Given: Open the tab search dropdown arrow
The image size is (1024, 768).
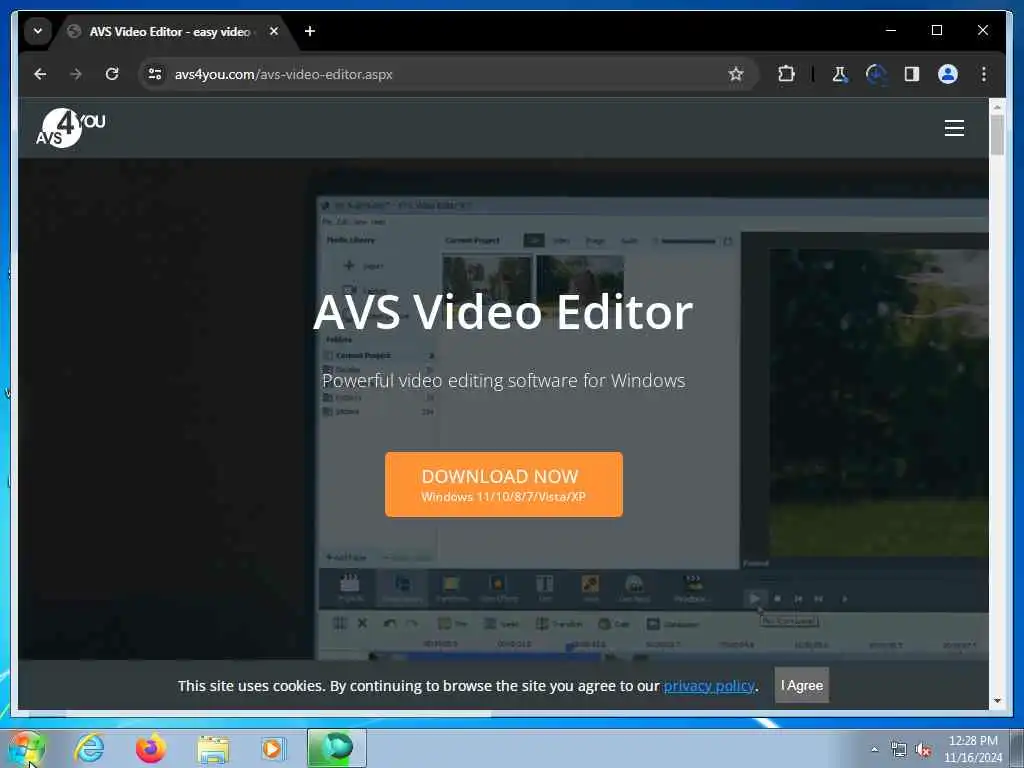Looking at the screenshot, I should pos(38,31).
